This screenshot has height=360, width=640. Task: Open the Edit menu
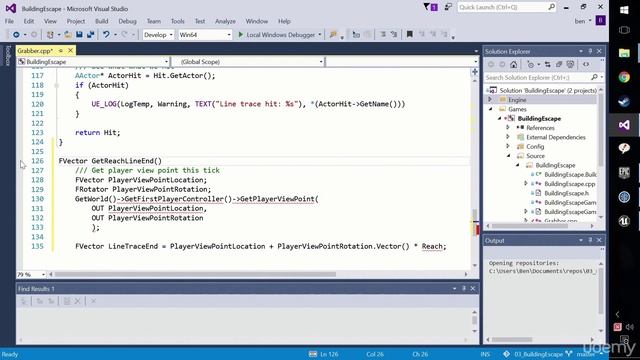pos(29,21)
